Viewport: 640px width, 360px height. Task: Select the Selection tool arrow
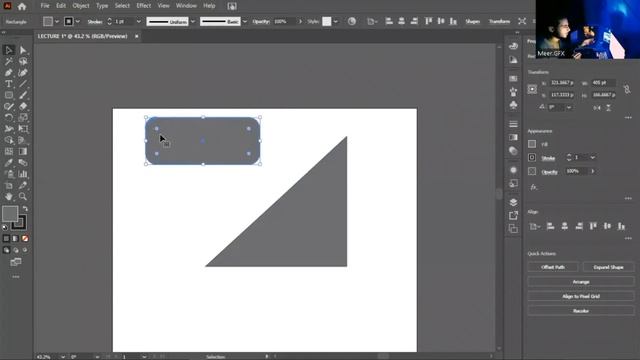tap(9, 50)
